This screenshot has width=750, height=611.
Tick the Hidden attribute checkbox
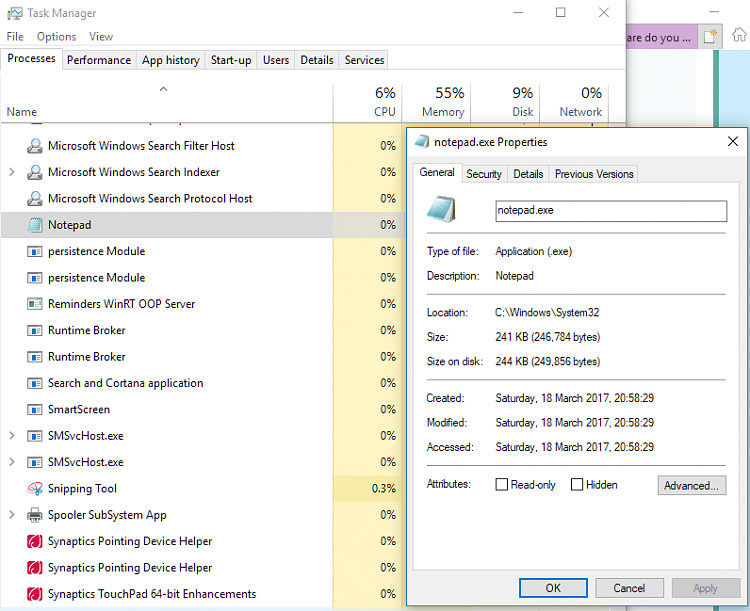click(577, 485)
